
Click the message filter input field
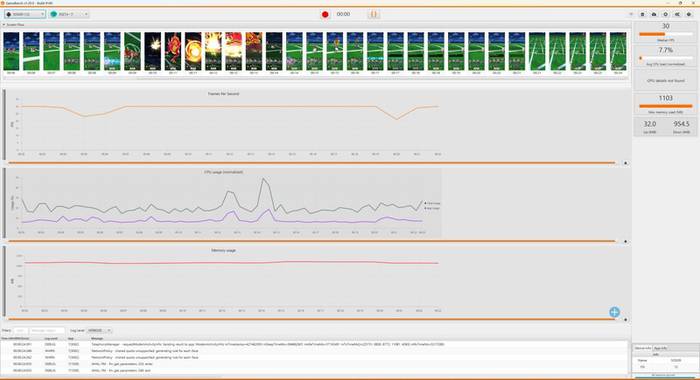pos(47,330)
